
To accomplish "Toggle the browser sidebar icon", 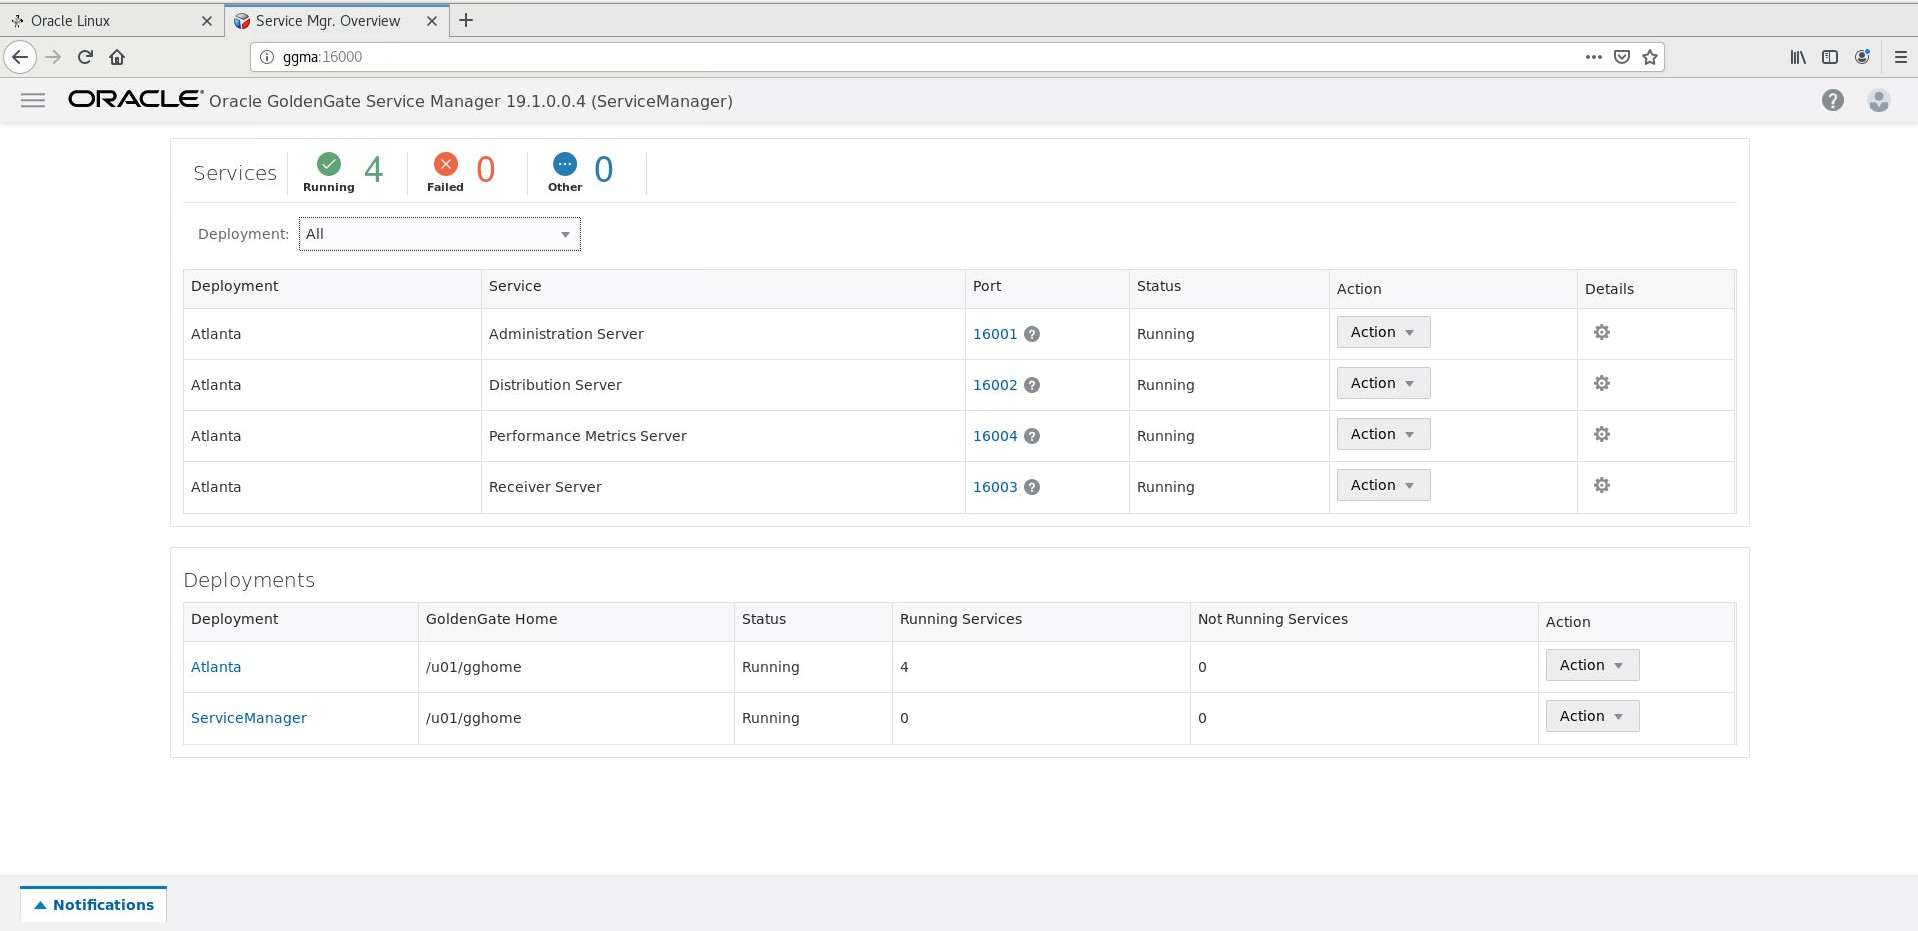I will click(x=1830, y=57).
